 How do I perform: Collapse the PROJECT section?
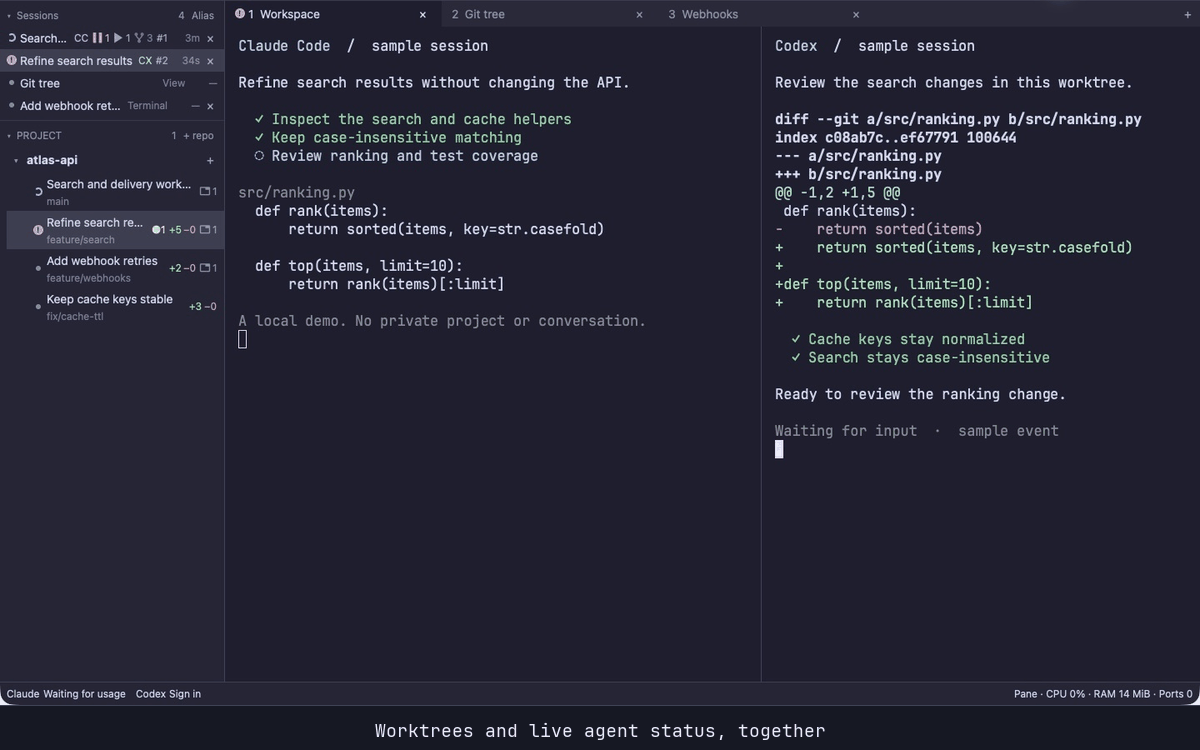tap(9, 135)
